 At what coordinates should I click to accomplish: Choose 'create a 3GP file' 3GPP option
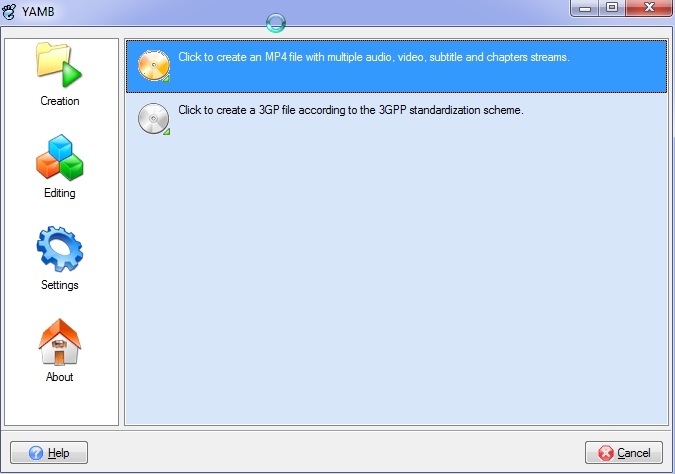396,119
